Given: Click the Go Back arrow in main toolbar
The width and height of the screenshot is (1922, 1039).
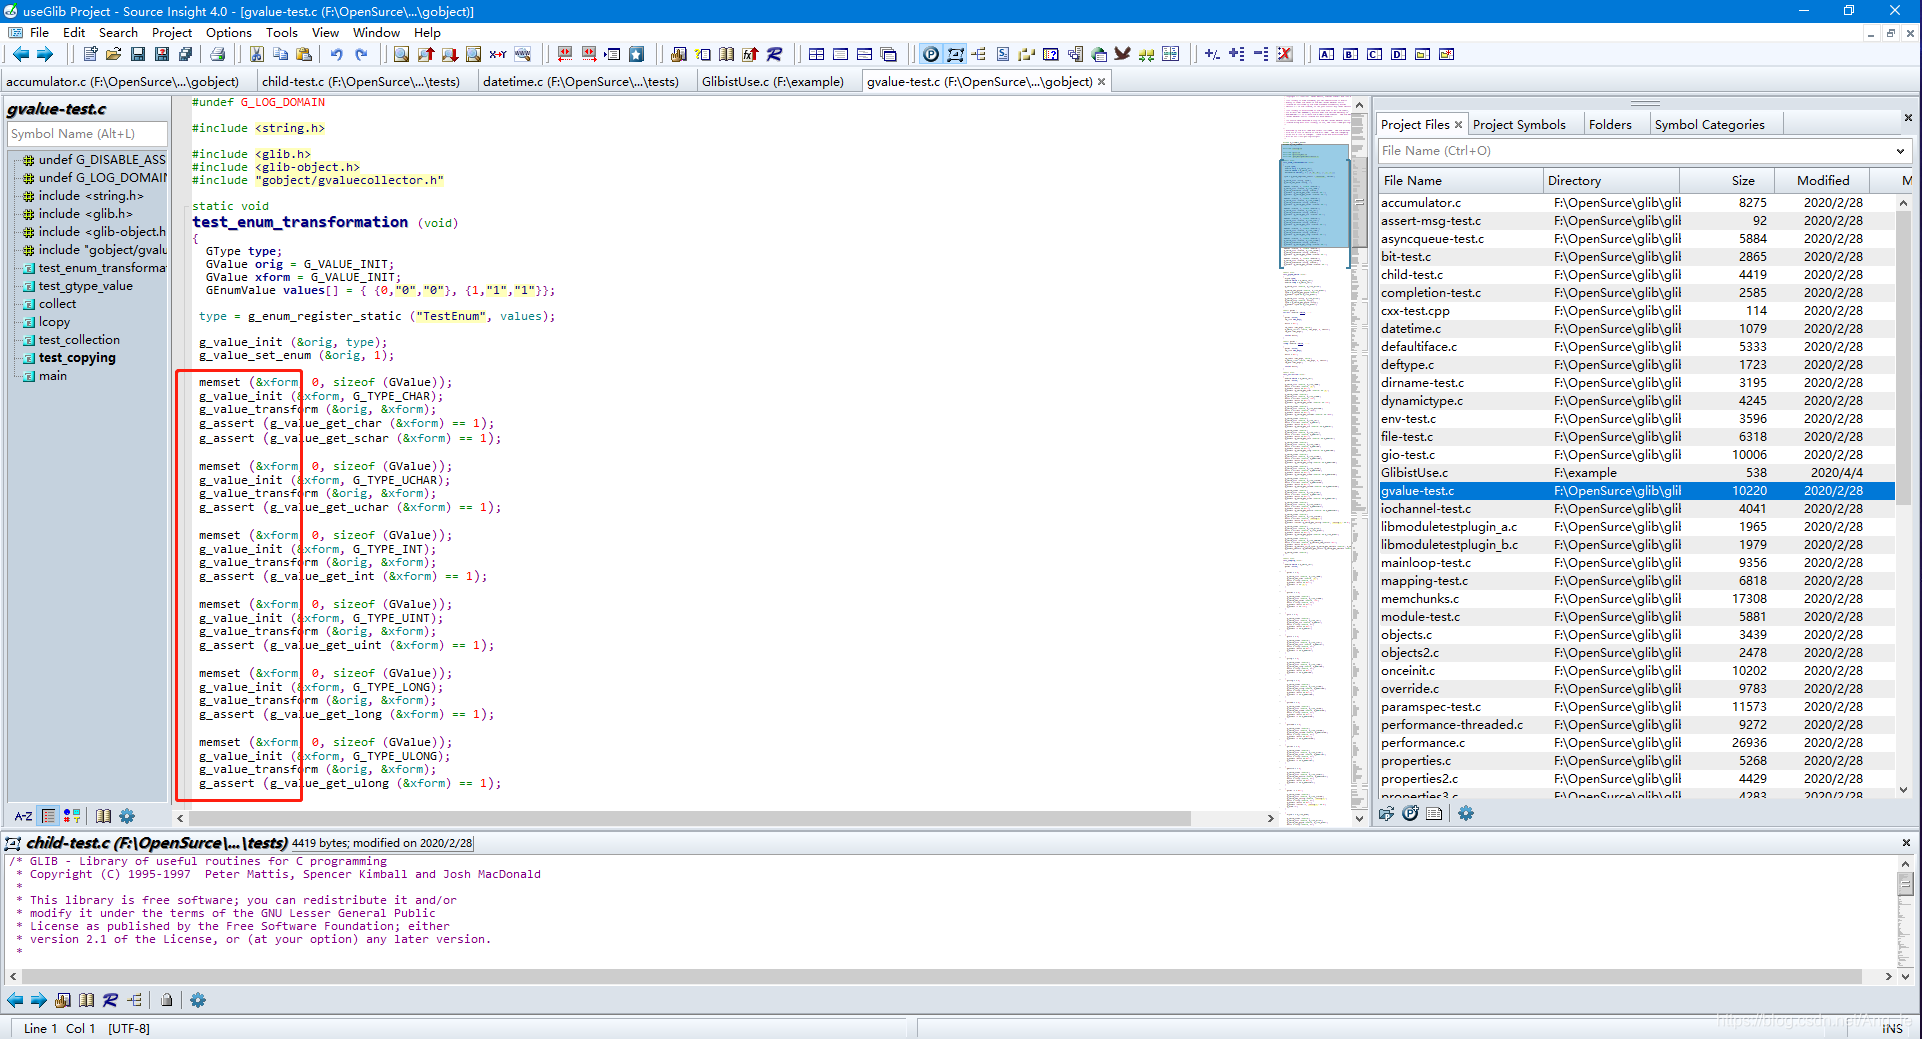Looking at the screenshot, I should pyautogui.click(x=21, y=54).
